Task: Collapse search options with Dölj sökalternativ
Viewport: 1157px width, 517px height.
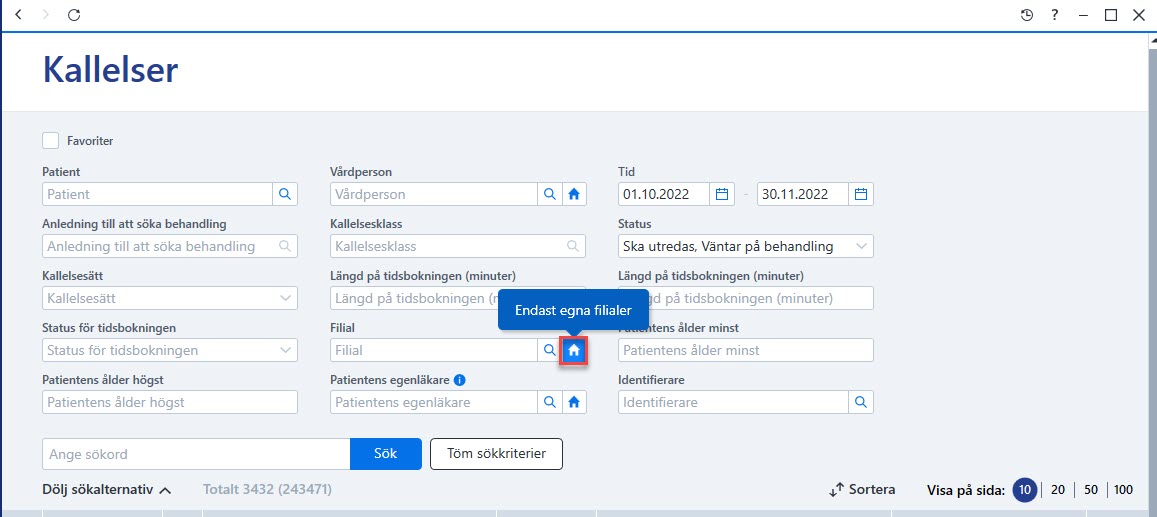Action: [108, 489]
